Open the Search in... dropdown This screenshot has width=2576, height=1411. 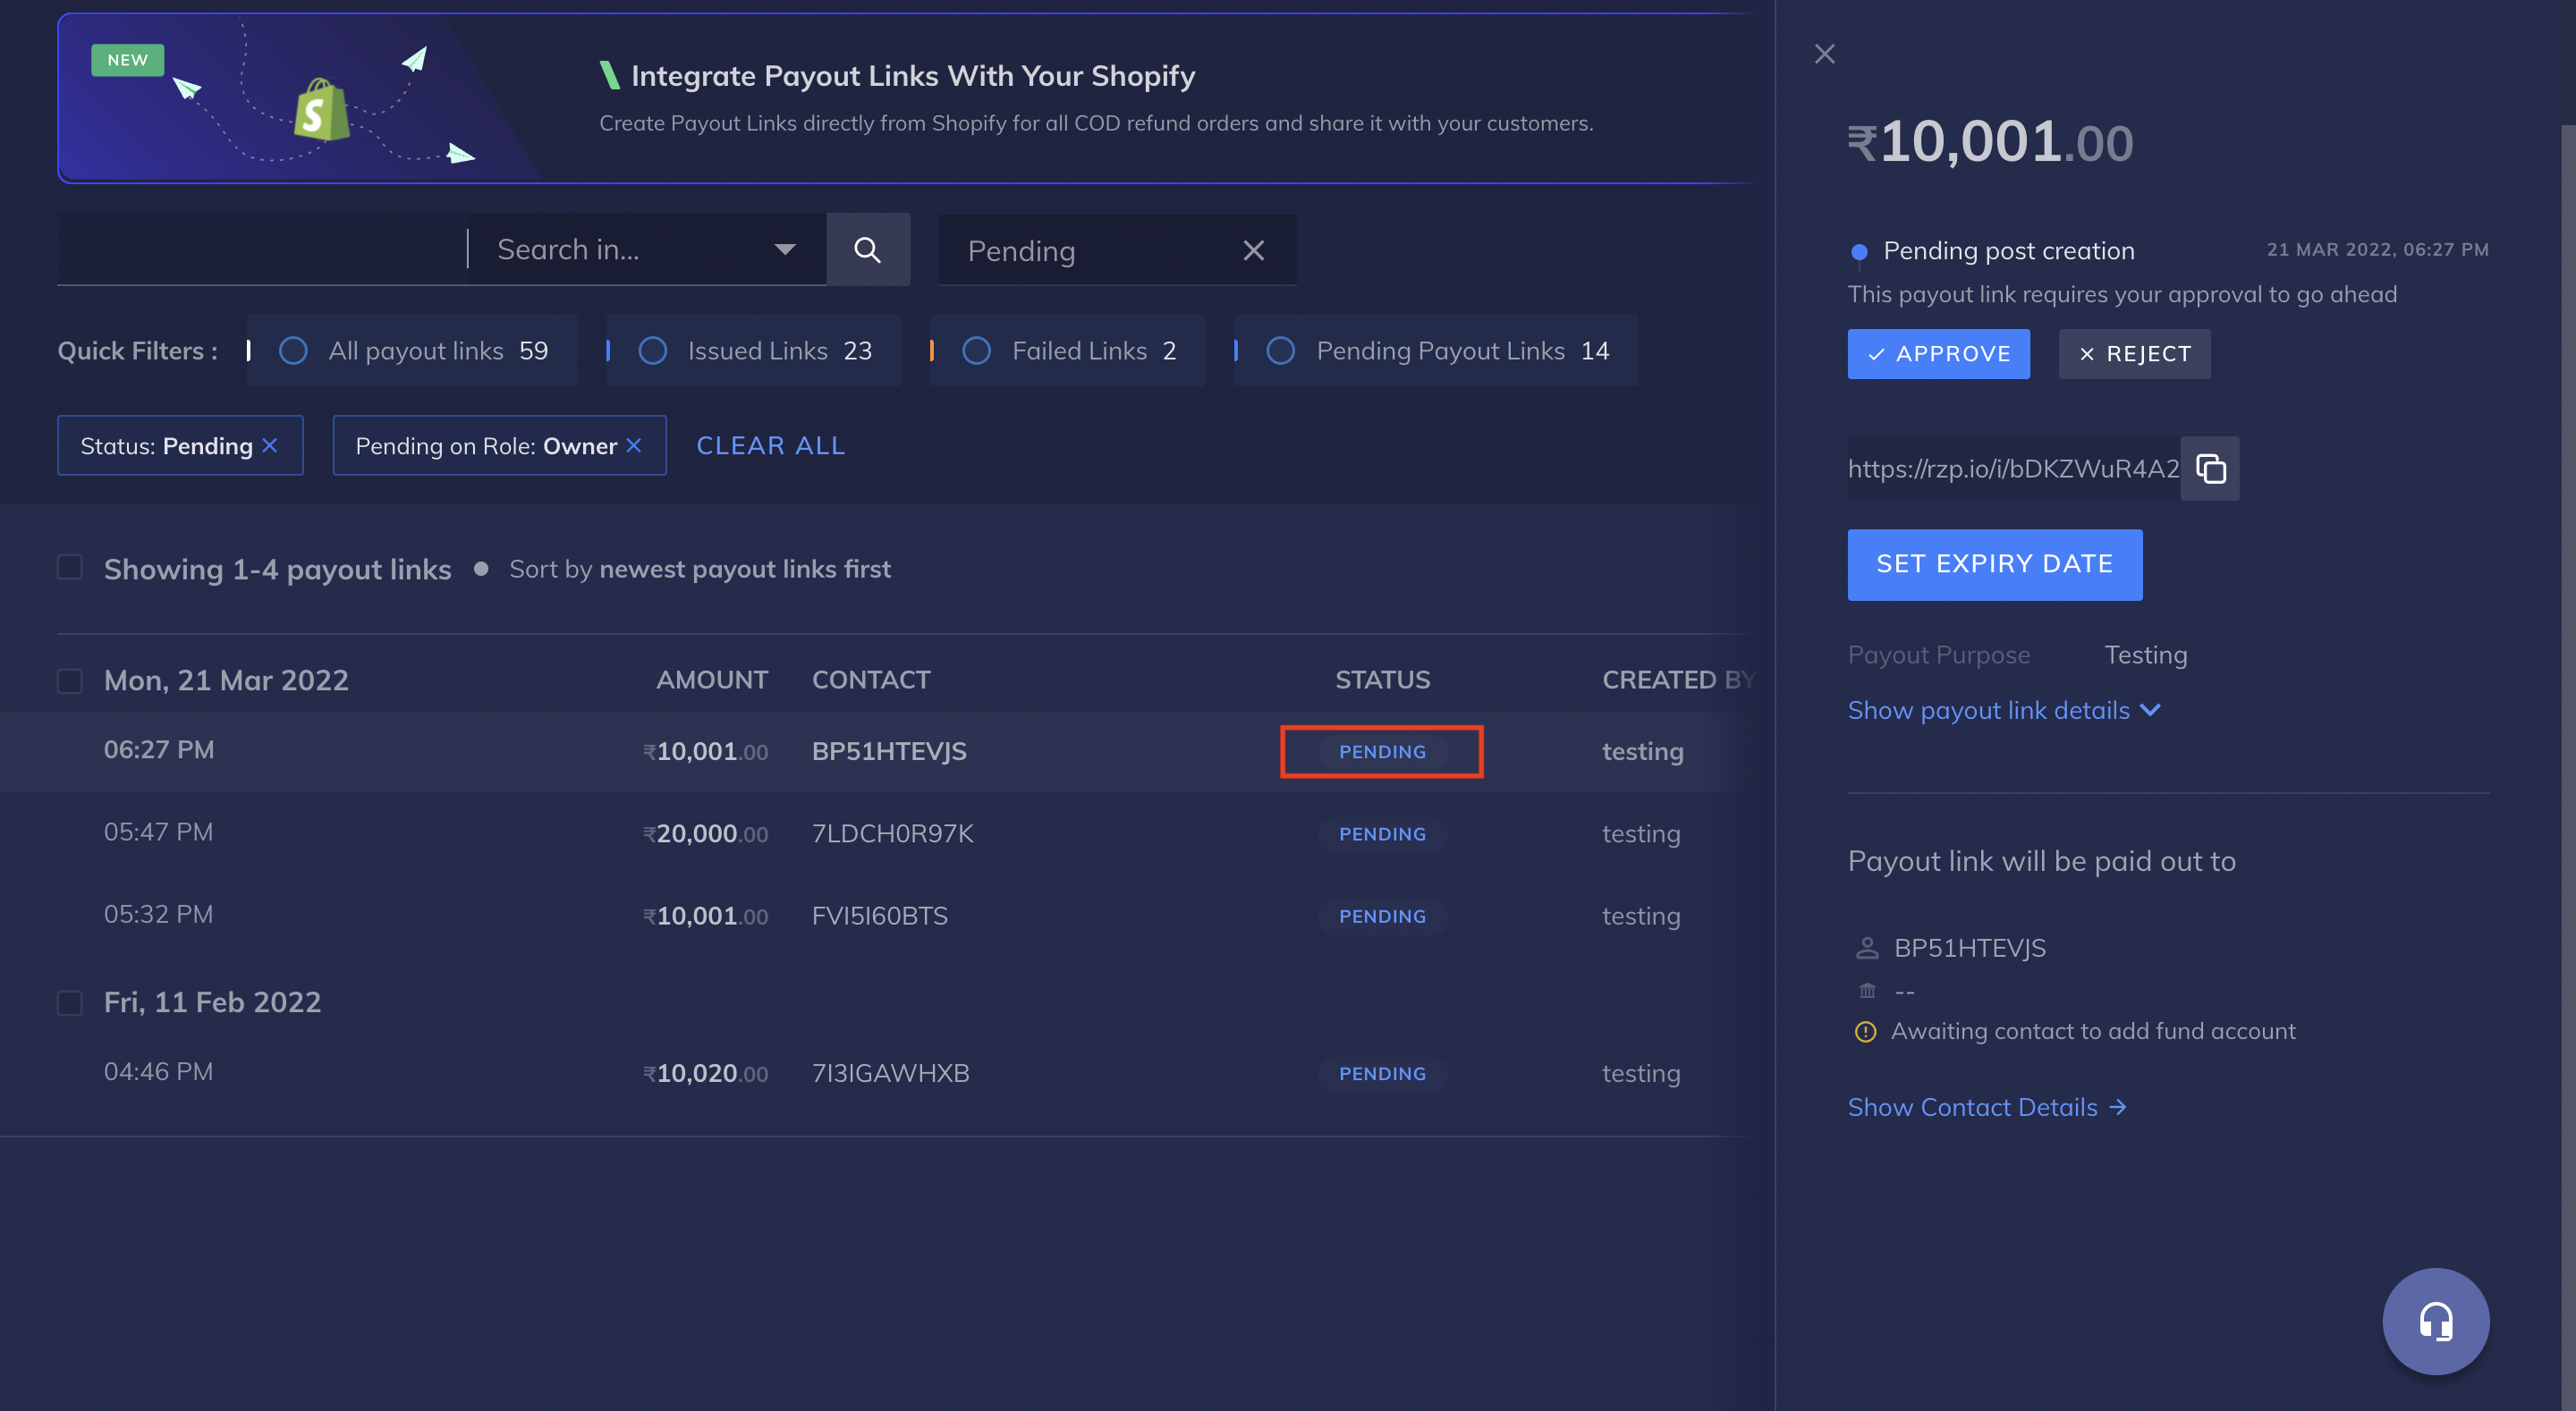[647, 249]
